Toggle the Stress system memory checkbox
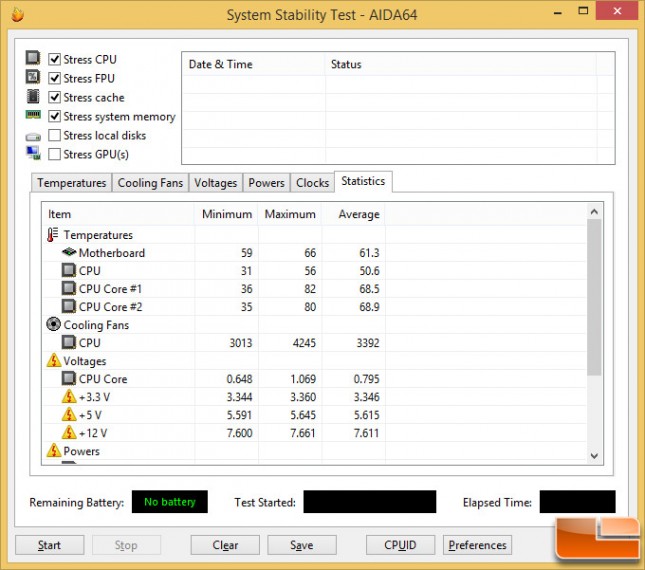 (x=54, y=116)
